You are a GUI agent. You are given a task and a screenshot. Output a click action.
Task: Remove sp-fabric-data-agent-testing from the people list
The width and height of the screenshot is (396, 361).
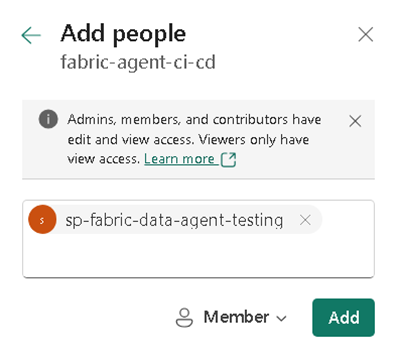pos(305,220)
